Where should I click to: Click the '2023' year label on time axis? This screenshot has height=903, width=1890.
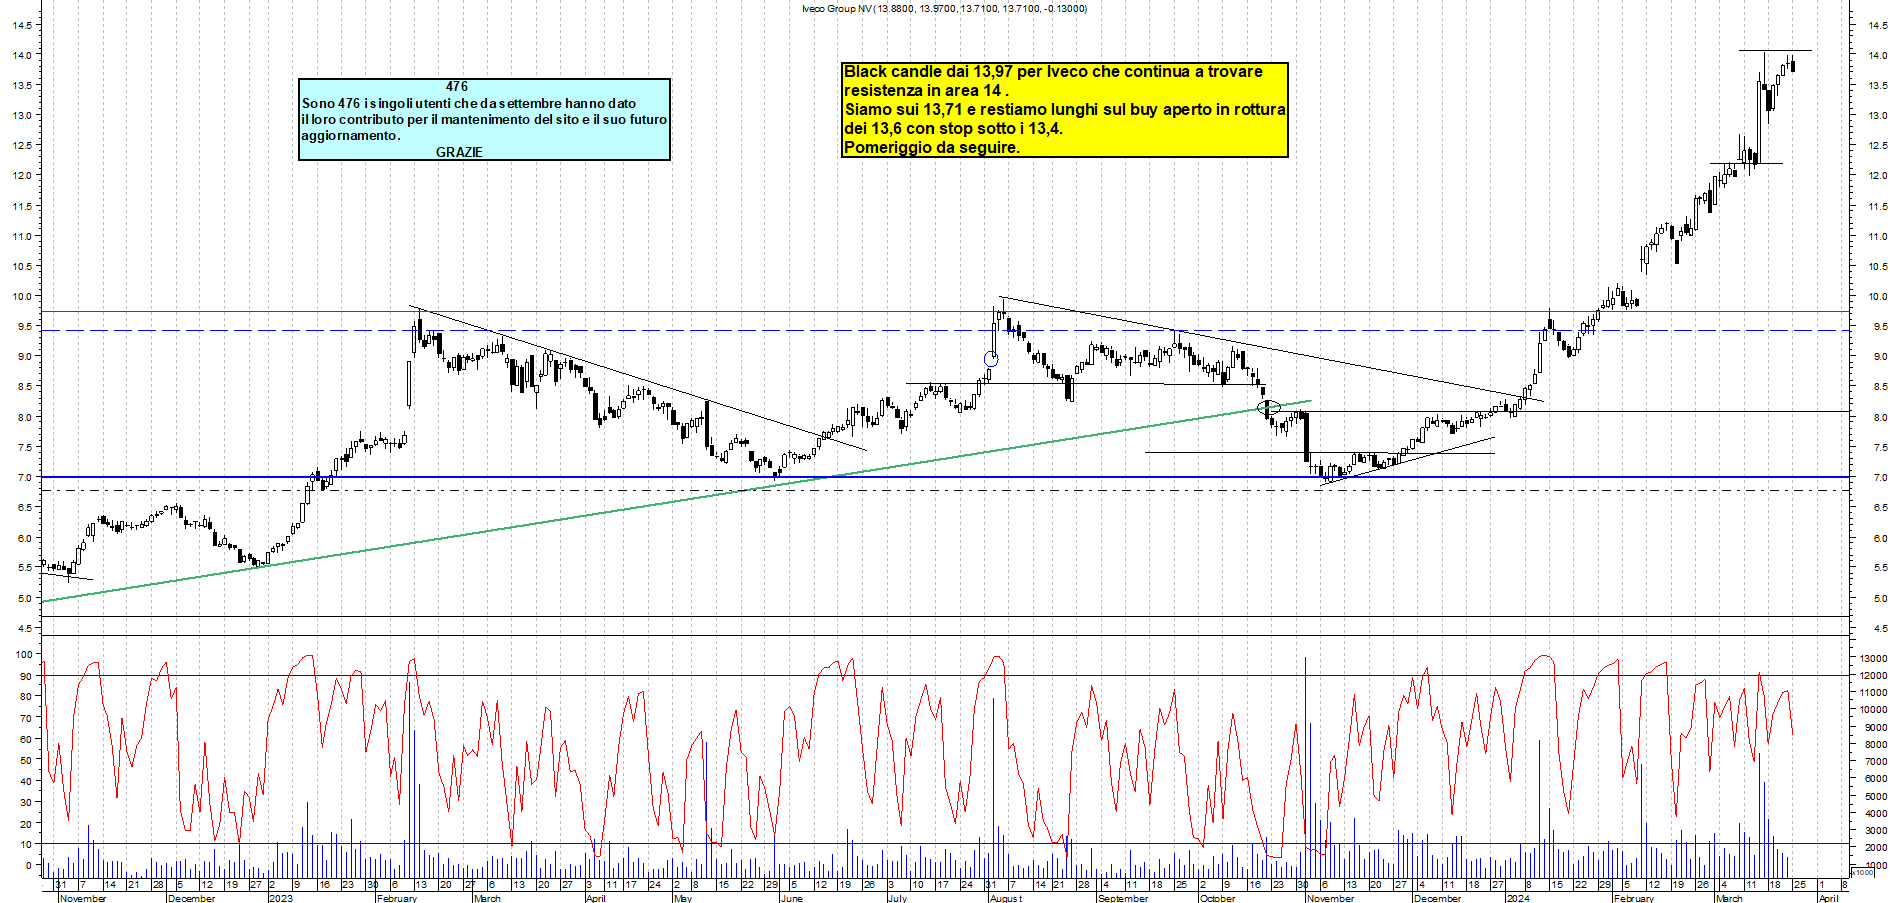coord(281,898)
